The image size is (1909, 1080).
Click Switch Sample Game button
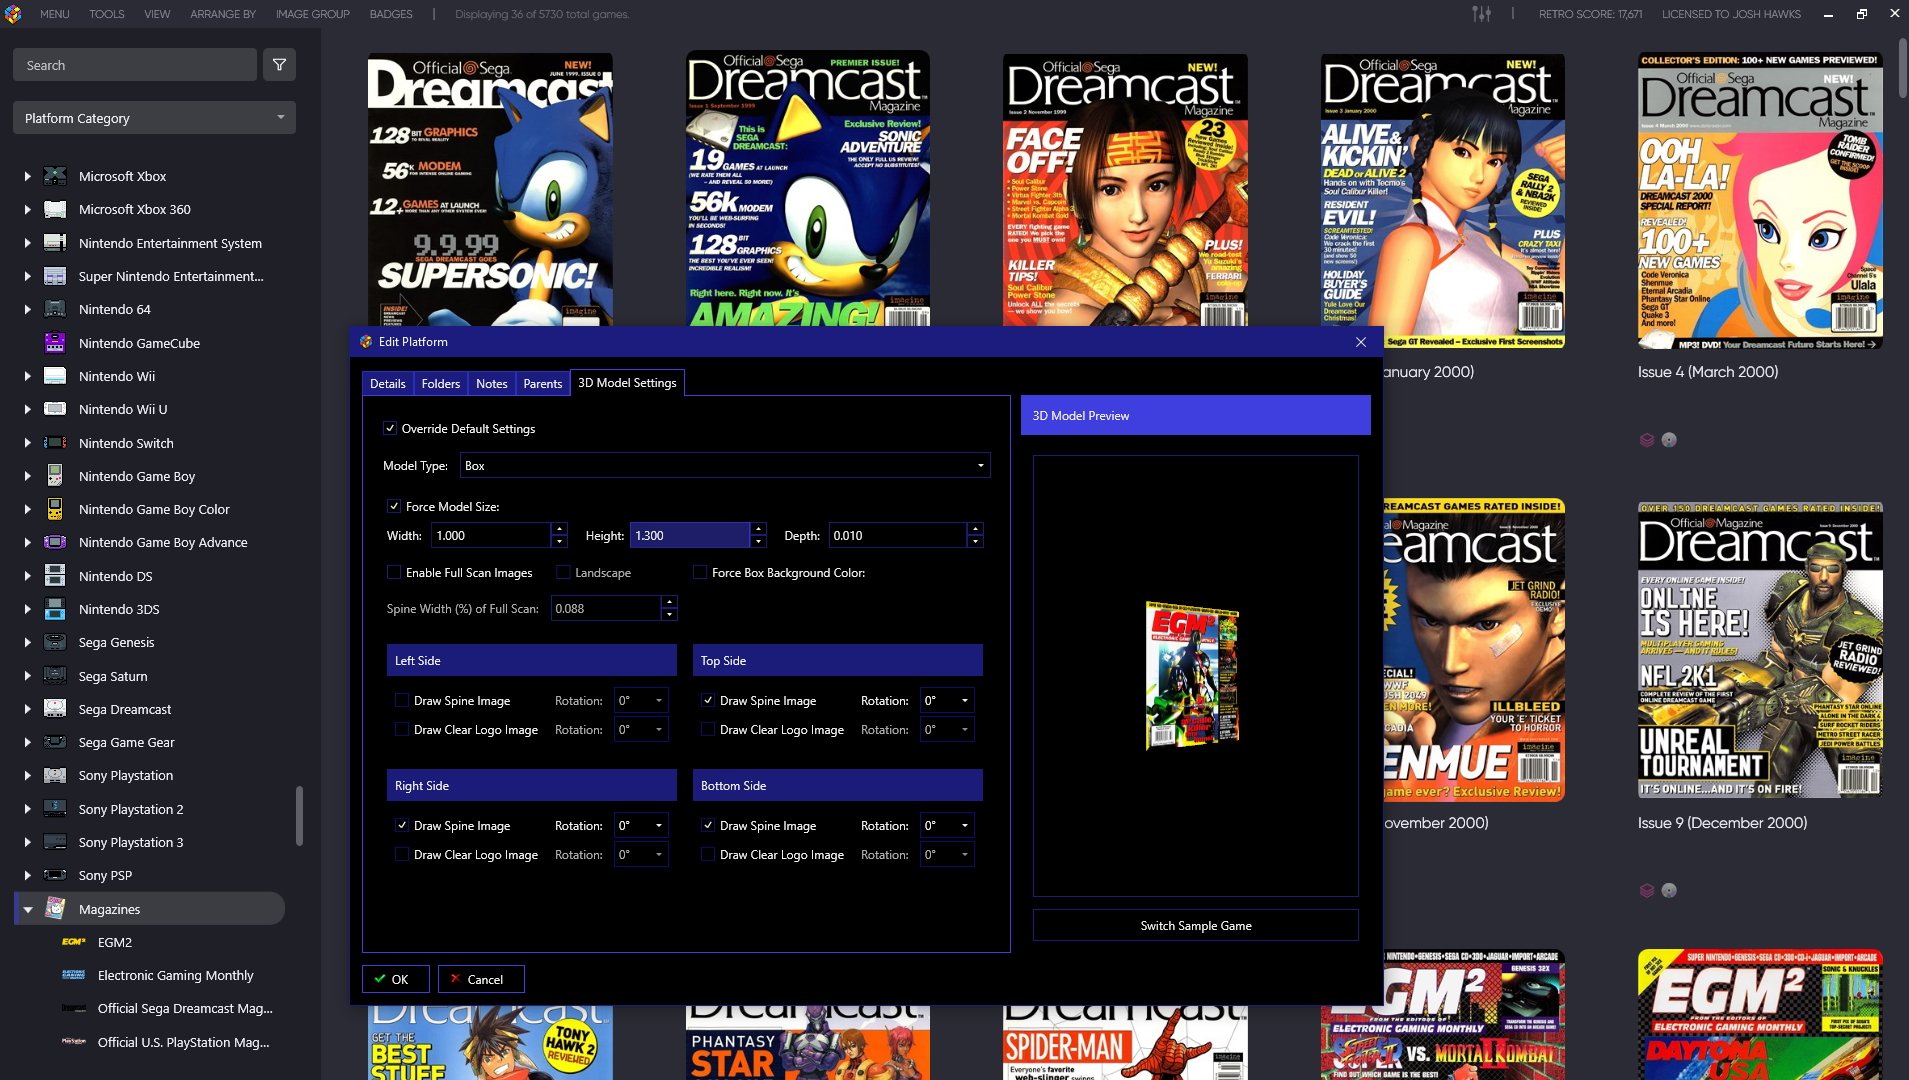pos(1196,925)
